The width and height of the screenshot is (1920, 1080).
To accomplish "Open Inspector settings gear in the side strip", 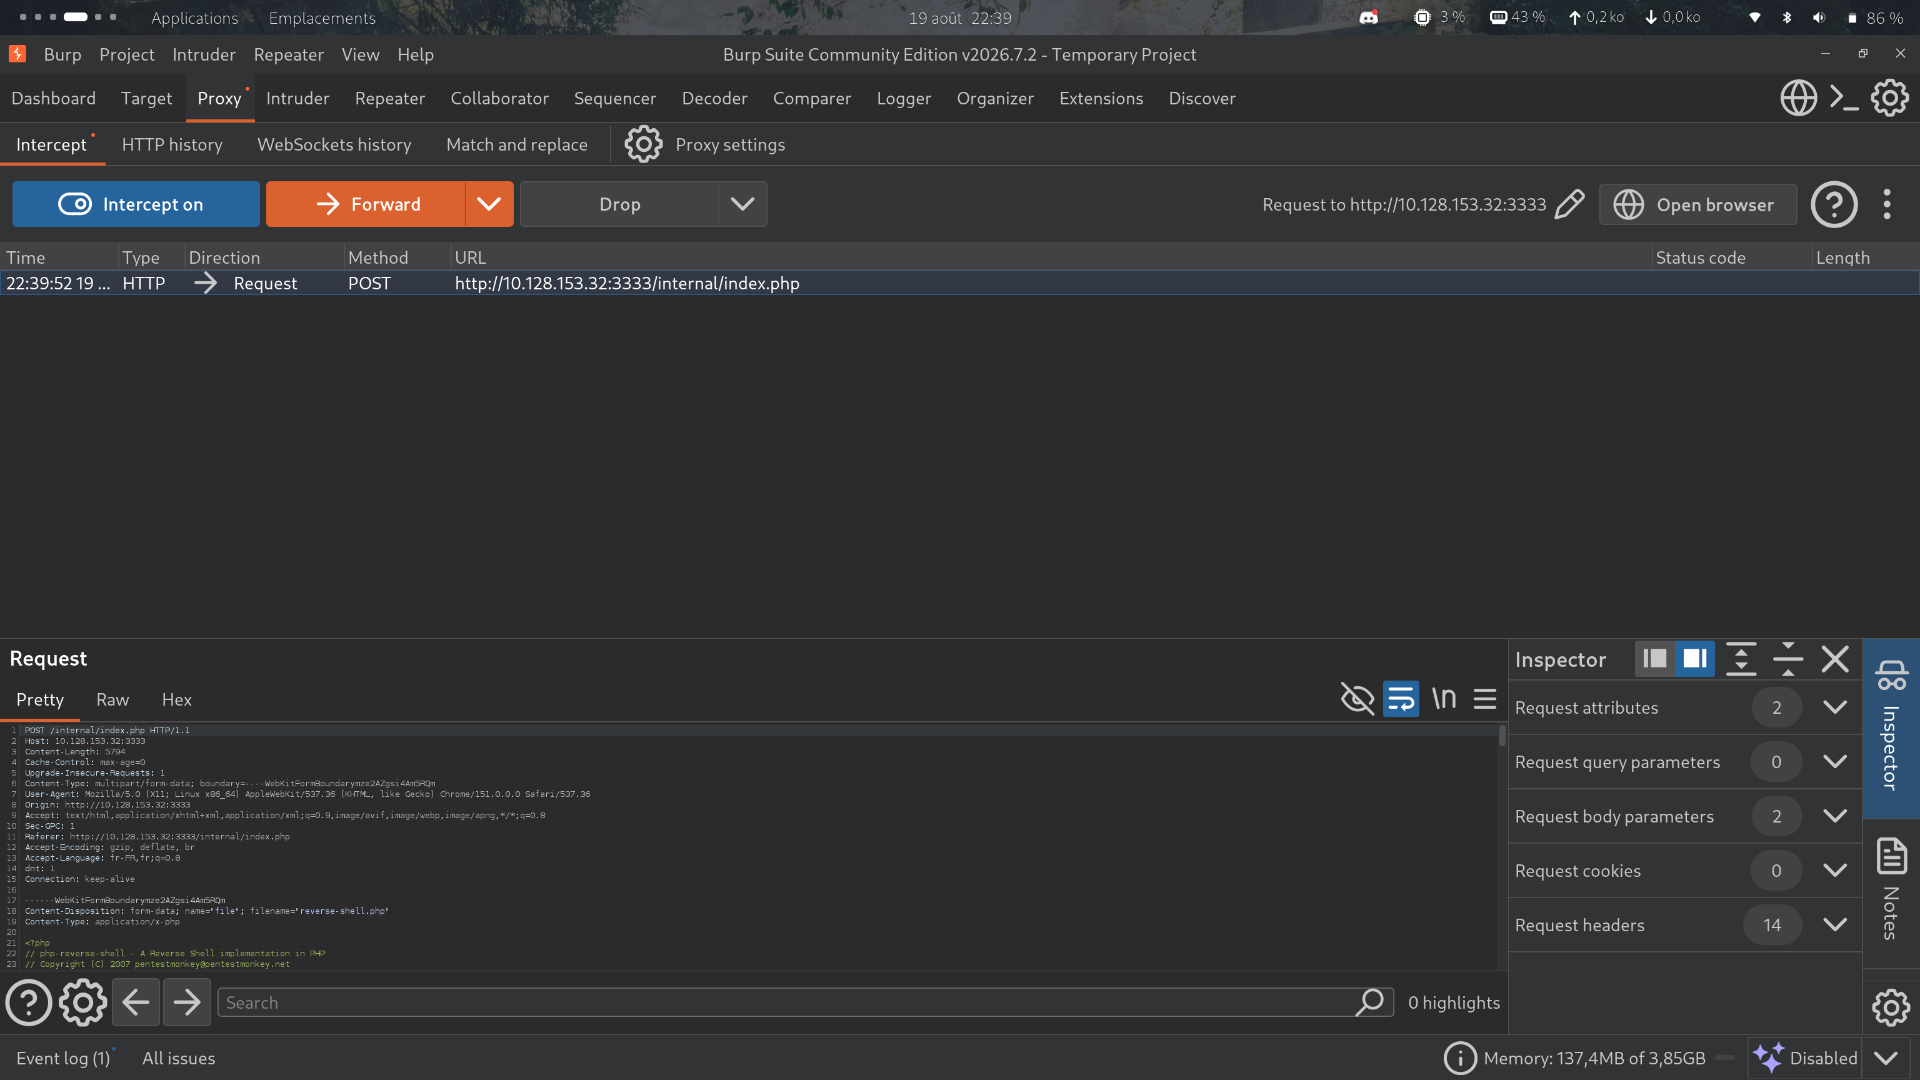I will tap(1891, 1007).
